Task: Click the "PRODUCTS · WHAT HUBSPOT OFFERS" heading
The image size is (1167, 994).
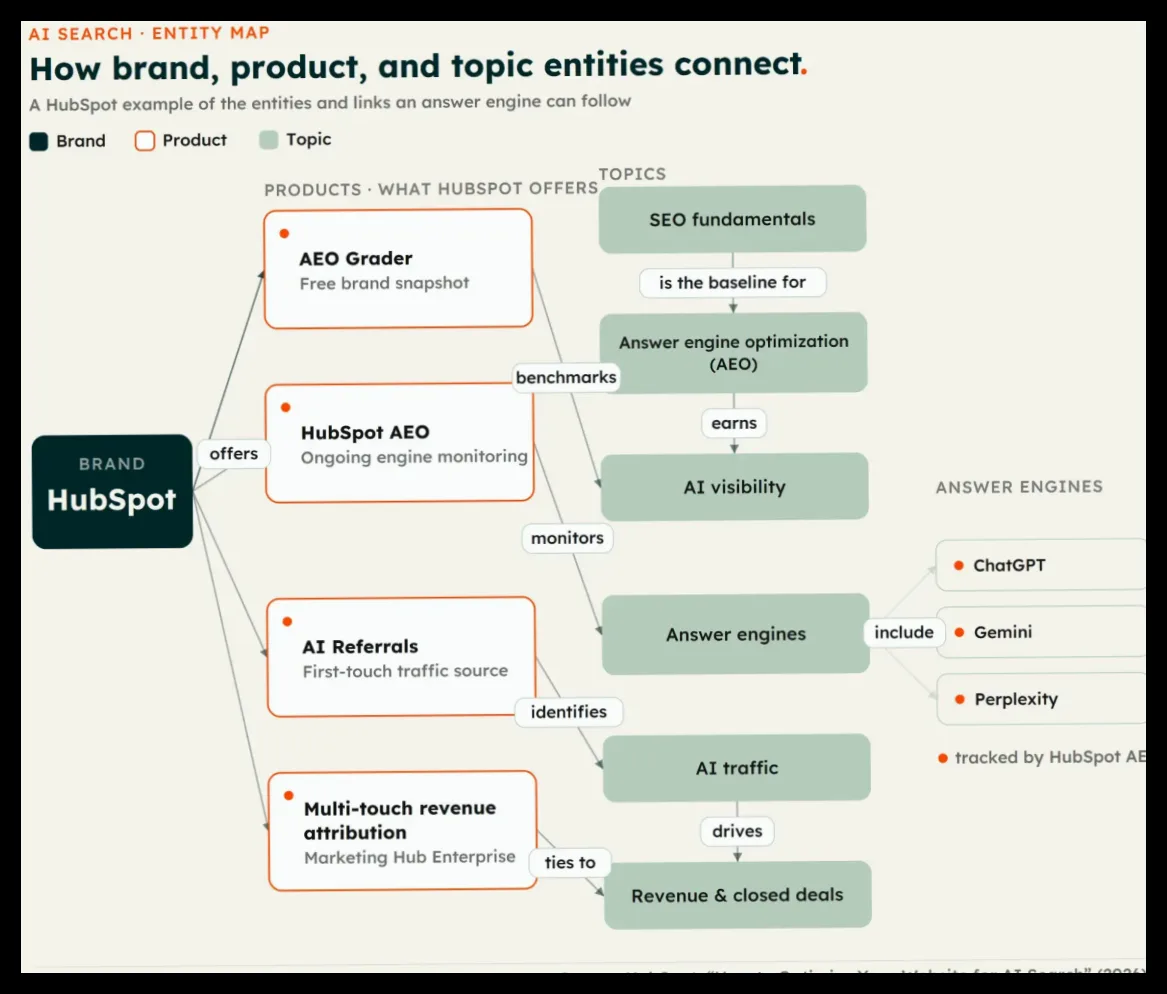Action: coord(432,189)
